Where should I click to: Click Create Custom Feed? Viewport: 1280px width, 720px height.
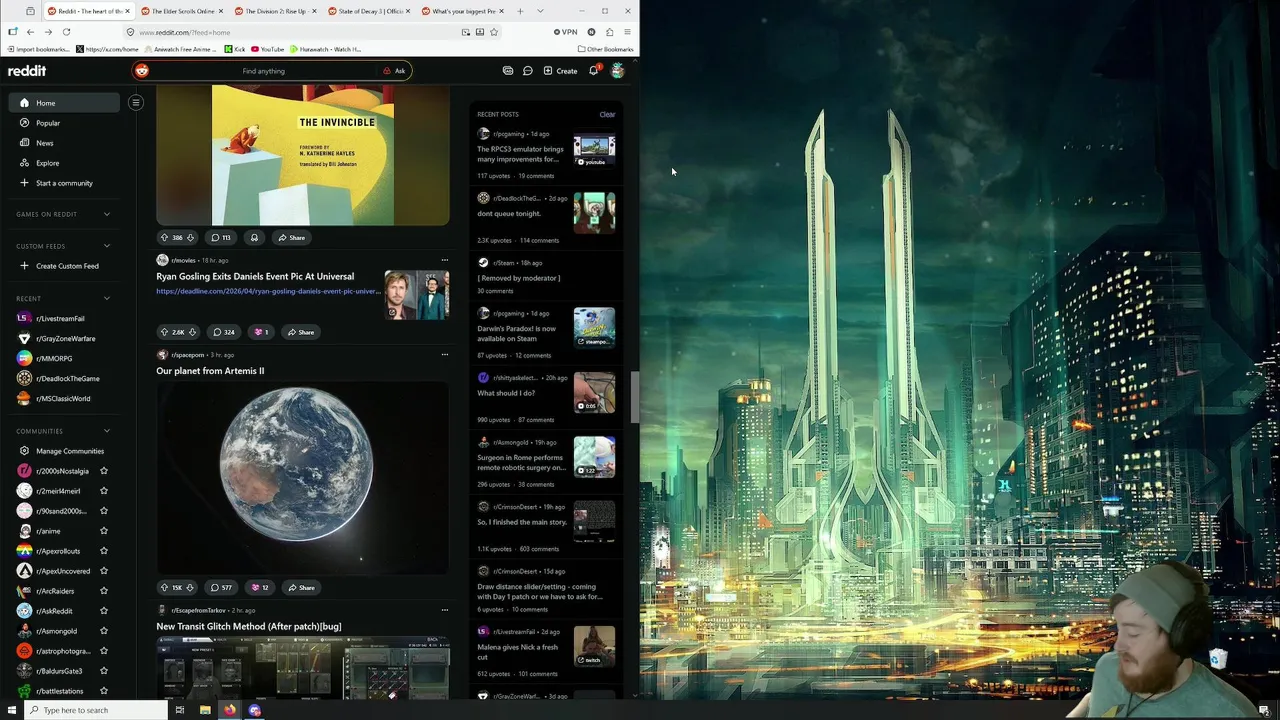coord(64,266)
